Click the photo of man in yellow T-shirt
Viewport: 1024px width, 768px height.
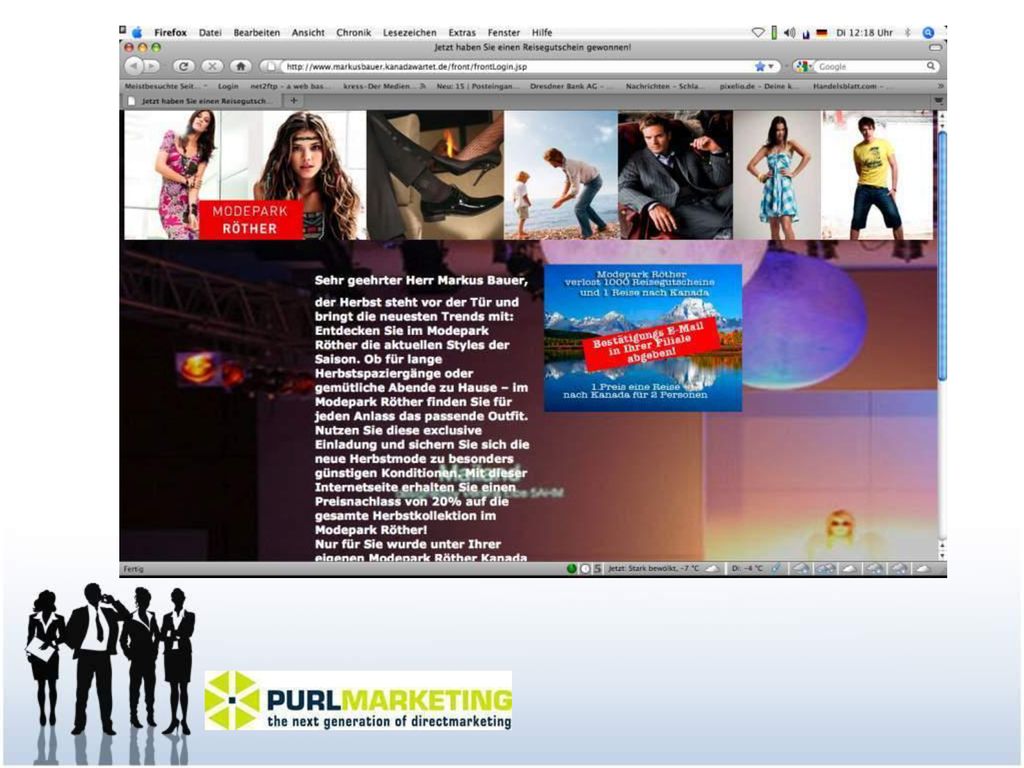[877, 174]
